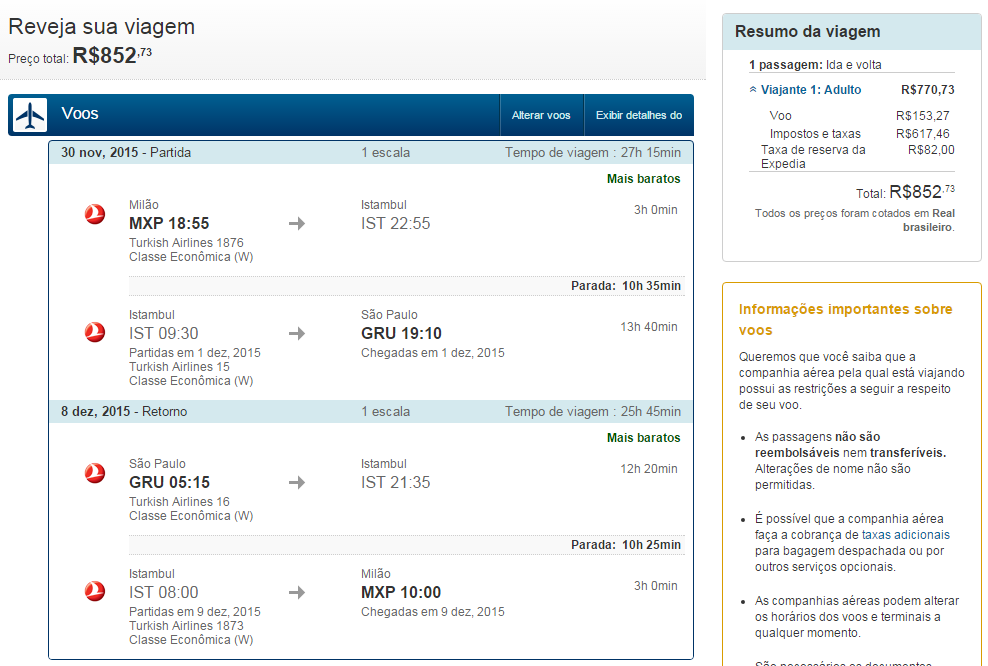The image size is (988, 666).
Task: Click the Mais baratos label on departure flight
Action: [x=643, y=179]
